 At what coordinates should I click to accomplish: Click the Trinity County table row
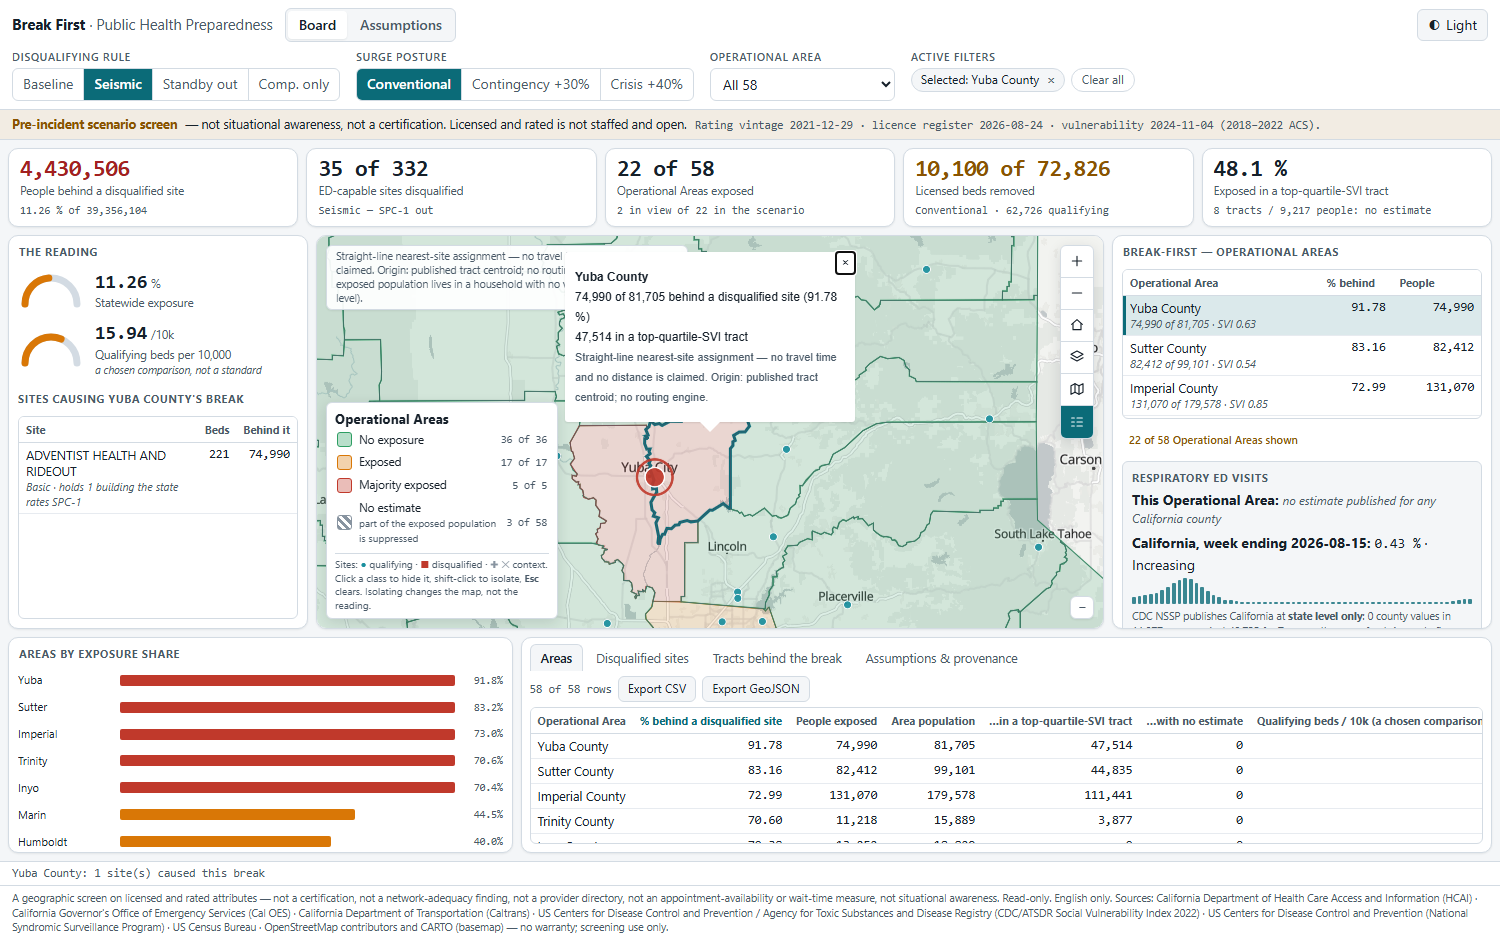[1008, 821]
